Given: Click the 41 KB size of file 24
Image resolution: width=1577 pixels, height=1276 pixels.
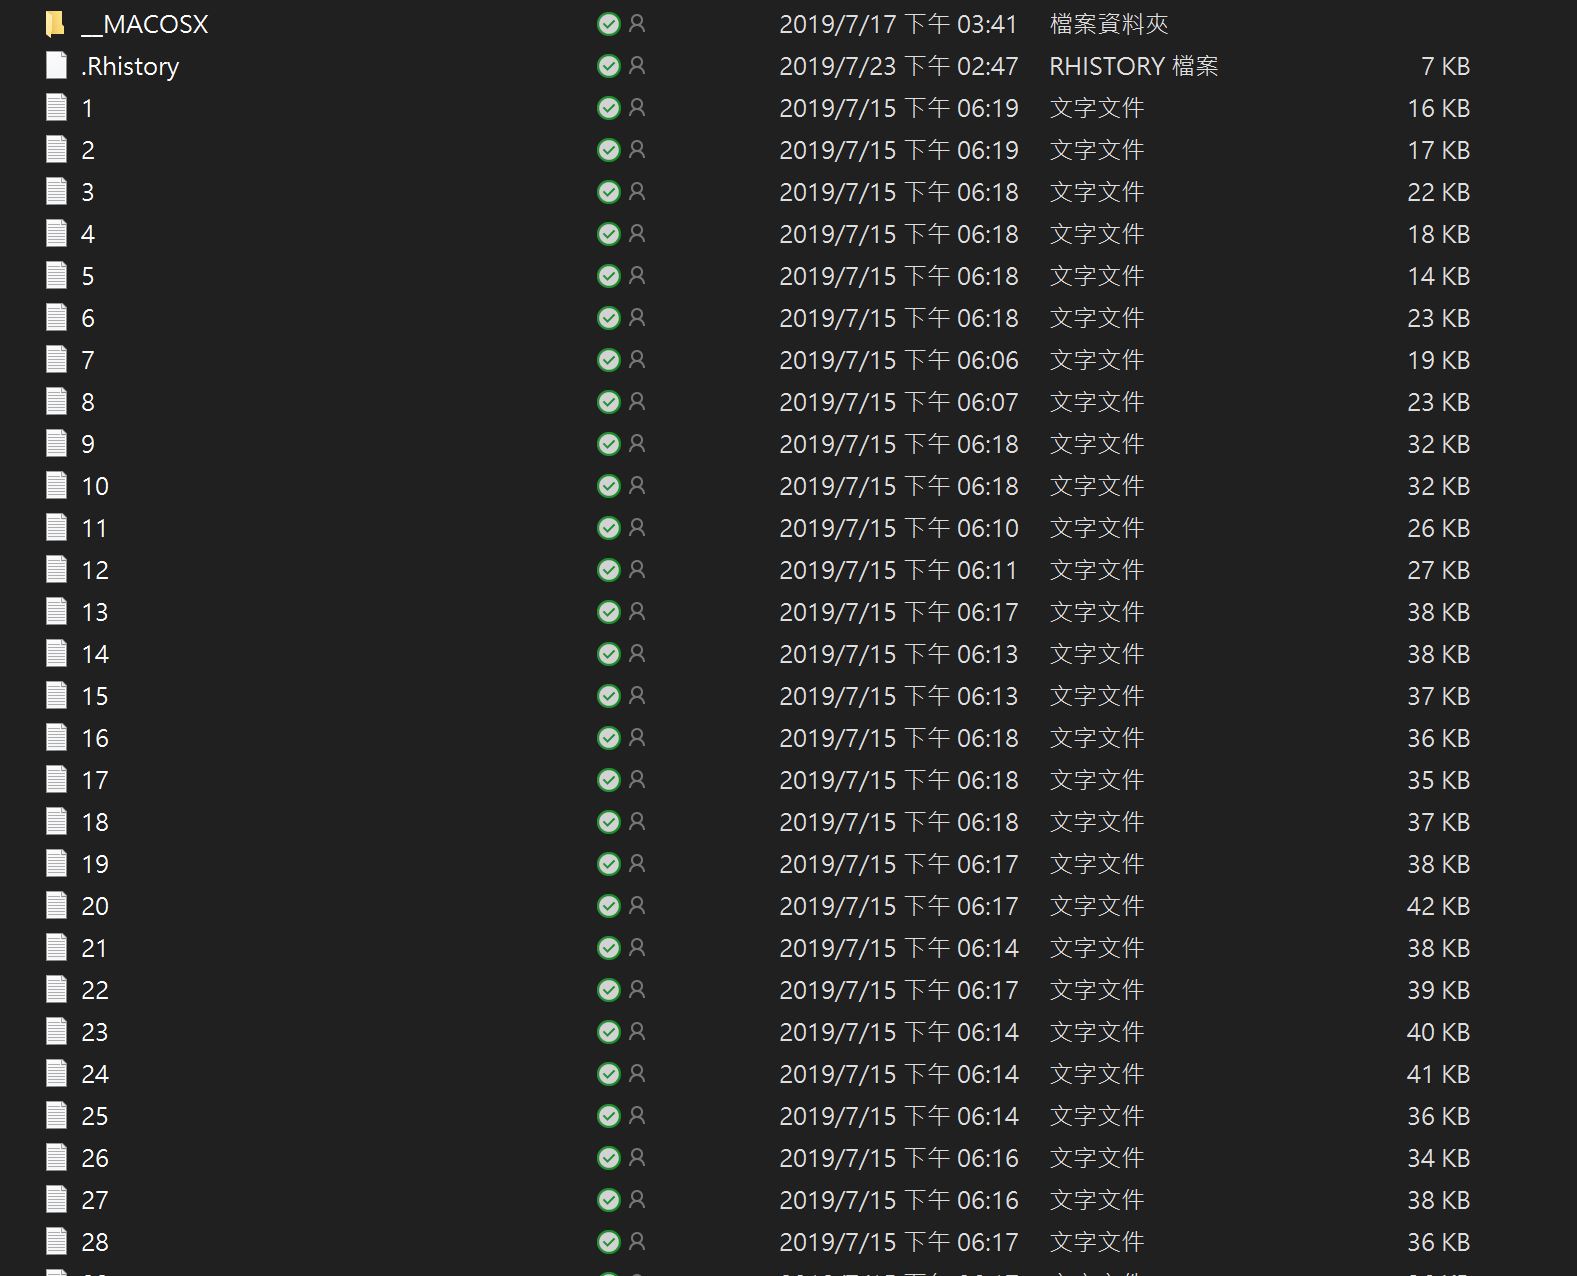Looking at the screenshot, I should 1438,1074.
